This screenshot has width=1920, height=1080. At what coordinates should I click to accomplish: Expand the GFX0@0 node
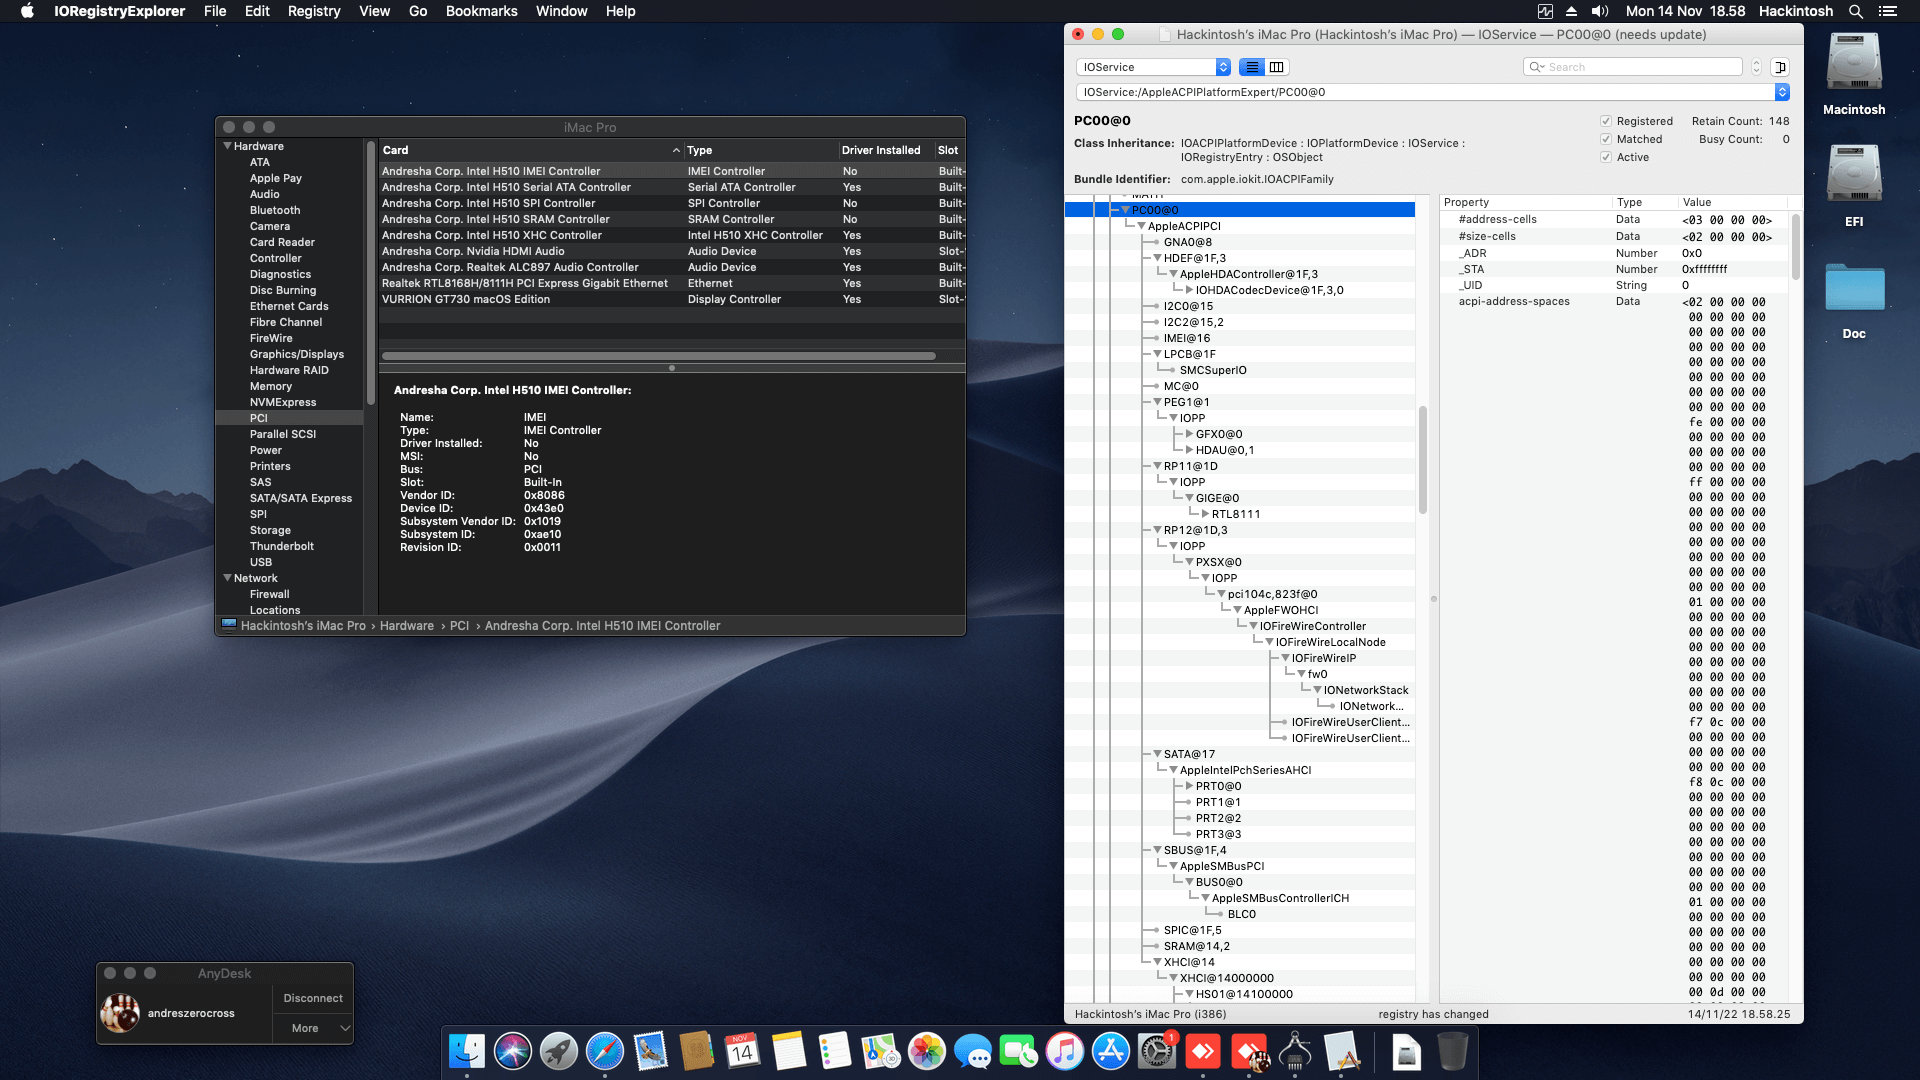[1189, 434]
